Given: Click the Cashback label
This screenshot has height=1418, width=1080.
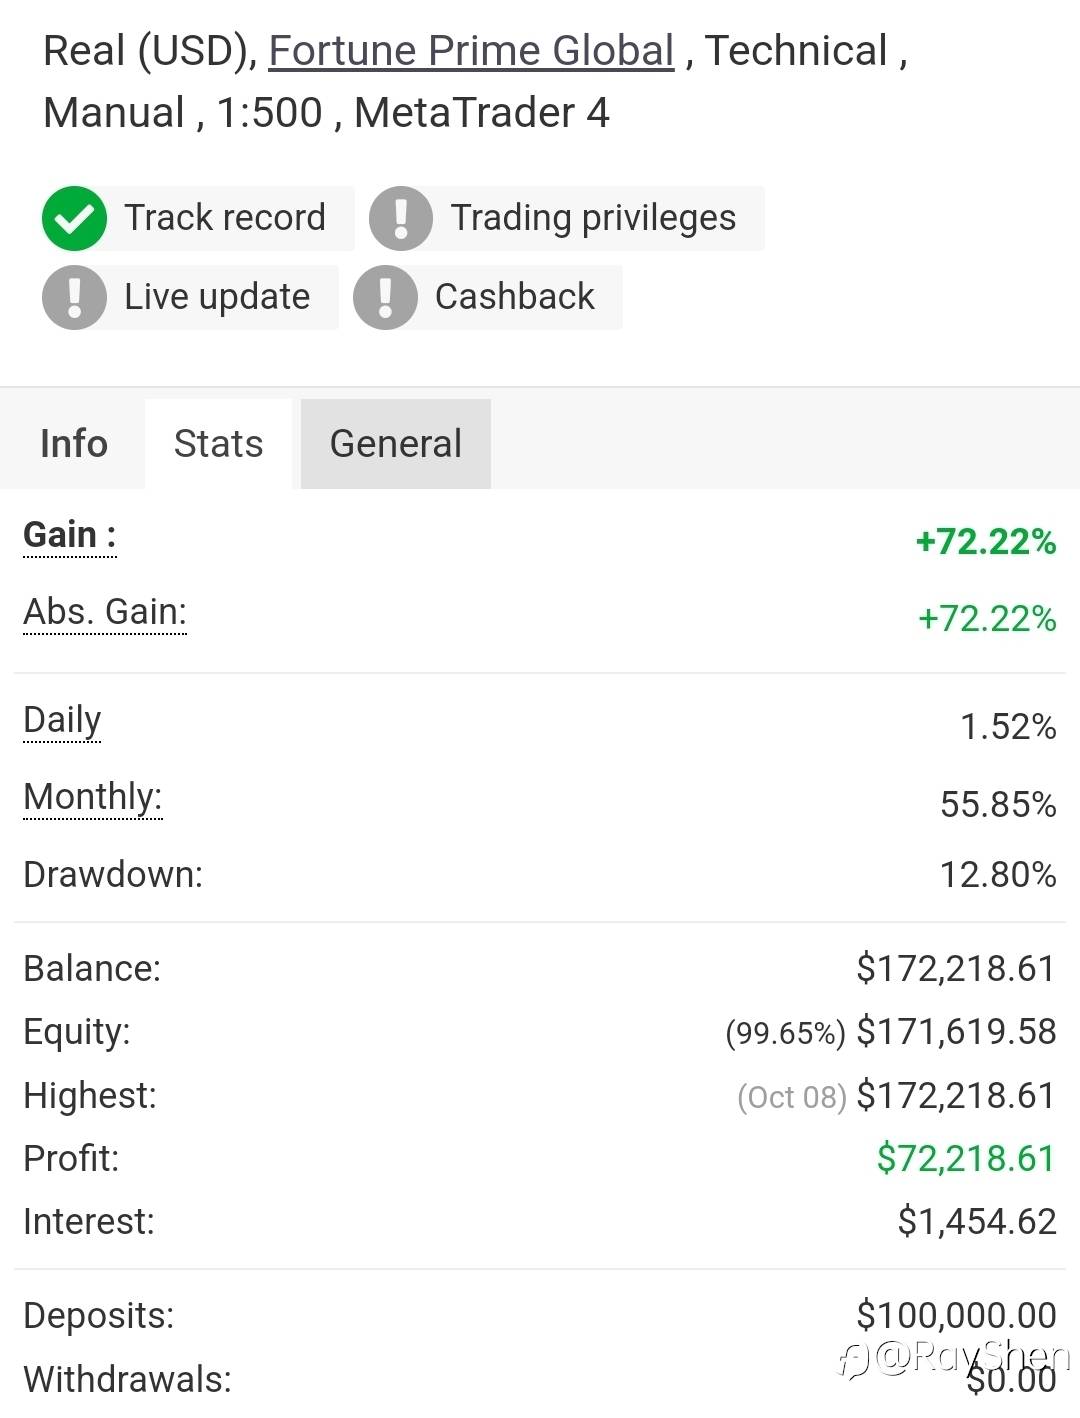Looking at the screenshot, I should tap(515, 297).
